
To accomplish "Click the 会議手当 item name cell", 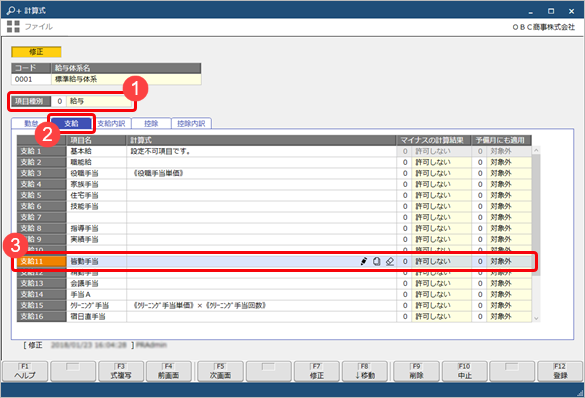I will point(96,283).
